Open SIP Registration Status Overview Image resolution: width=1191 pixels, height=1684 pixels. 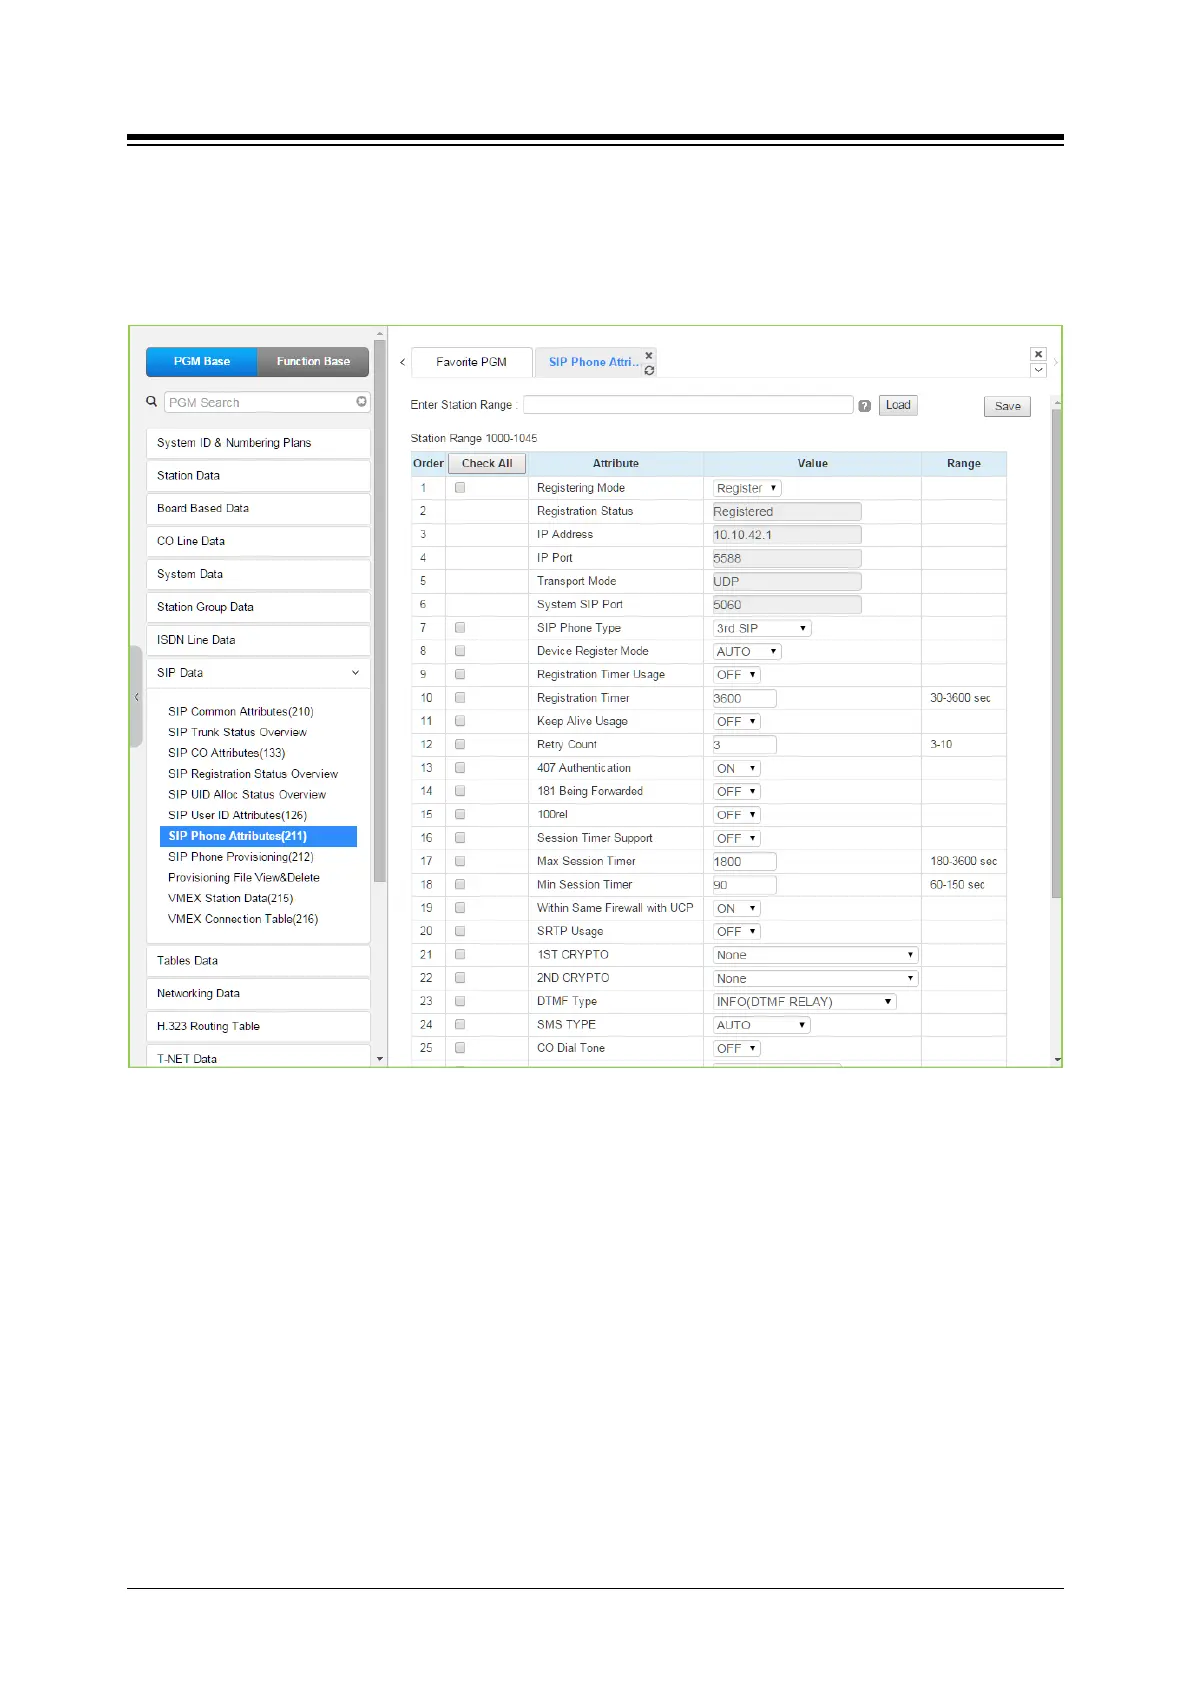click(x=253, y=774)
